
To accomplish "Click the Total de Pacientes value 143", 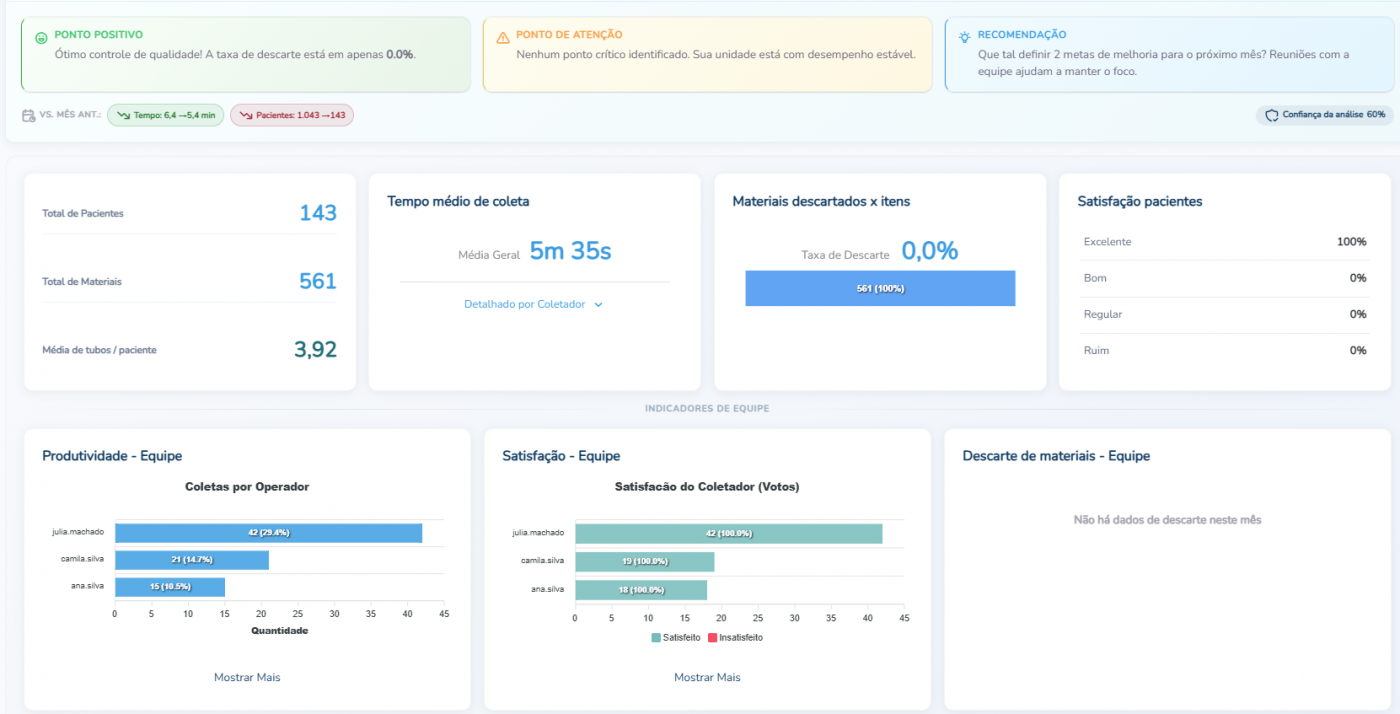I will 318,213.
